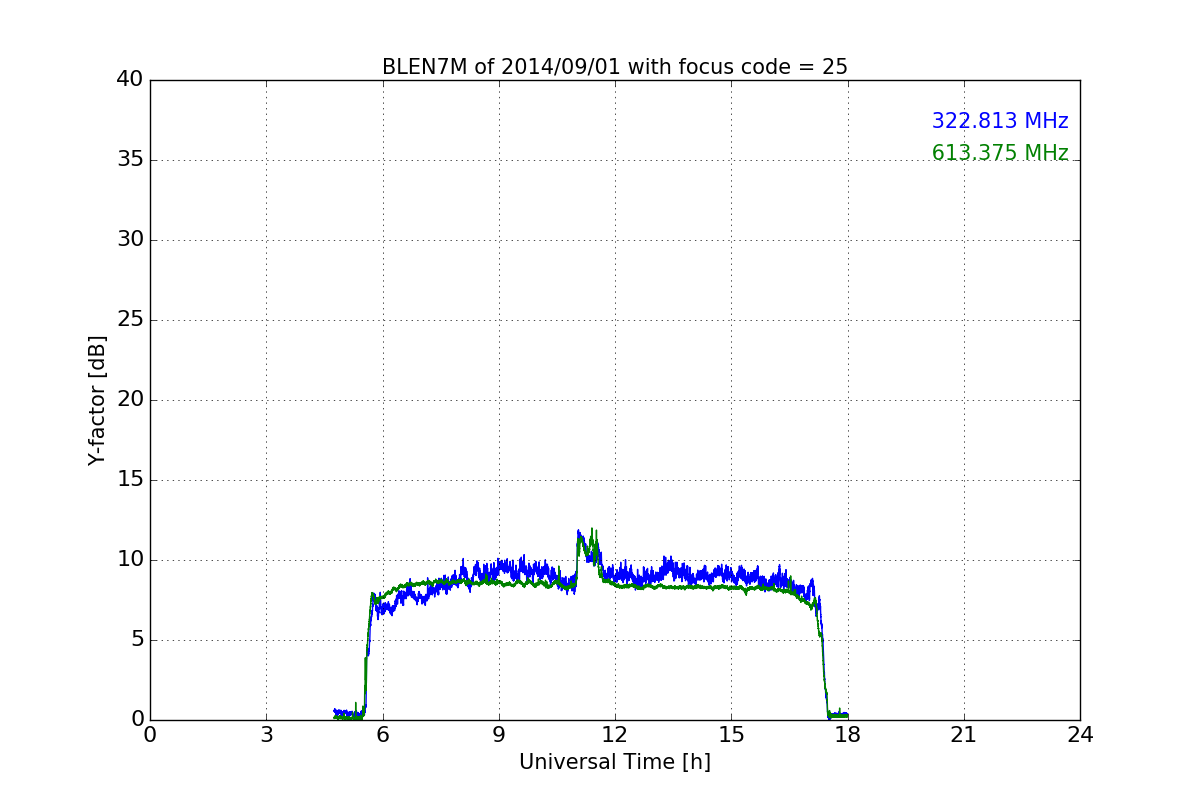Click the 'Universal Time [h]' axis label
Image resolution: width=1200 pixels, height=800 pixels.
tap(615, 762)
